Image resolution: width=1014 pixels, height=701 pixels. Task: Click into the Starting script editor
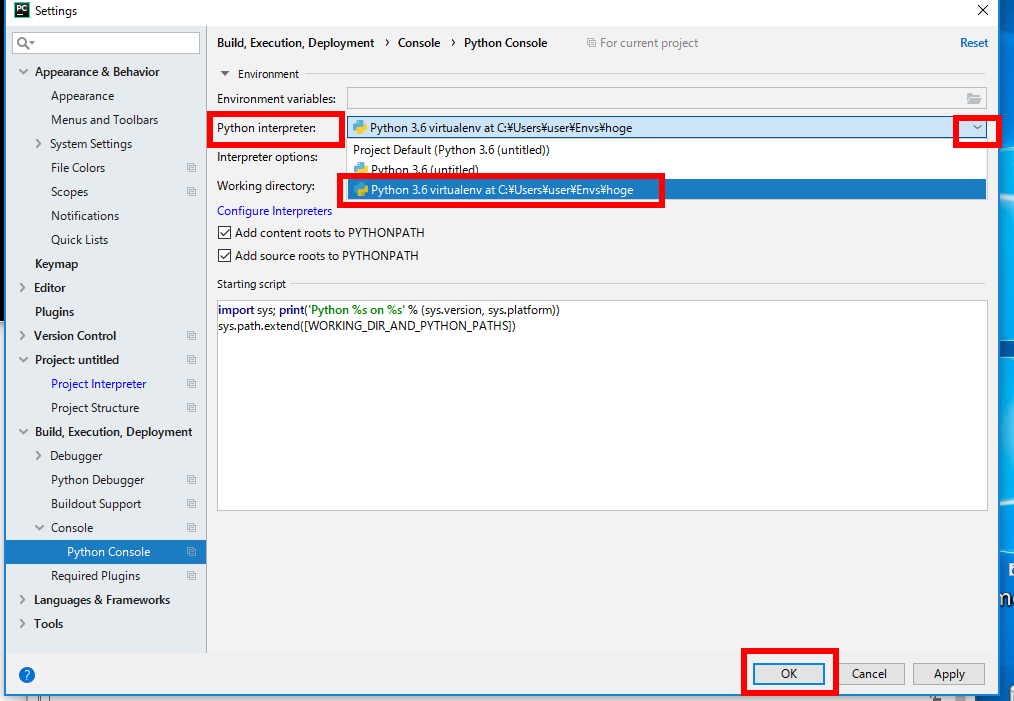click(x=602, y=405)
